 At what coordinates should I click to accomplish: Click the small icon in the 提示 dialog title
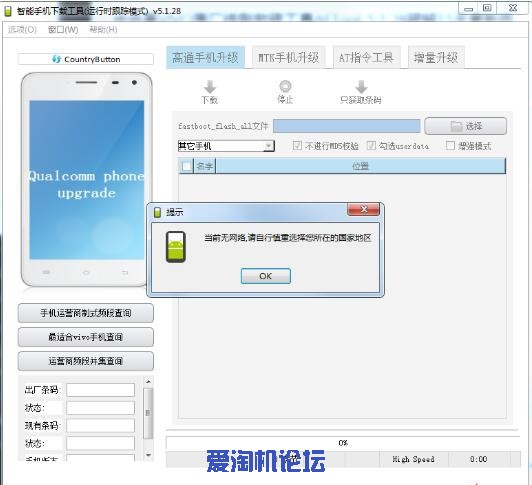[x=157, y=212]
